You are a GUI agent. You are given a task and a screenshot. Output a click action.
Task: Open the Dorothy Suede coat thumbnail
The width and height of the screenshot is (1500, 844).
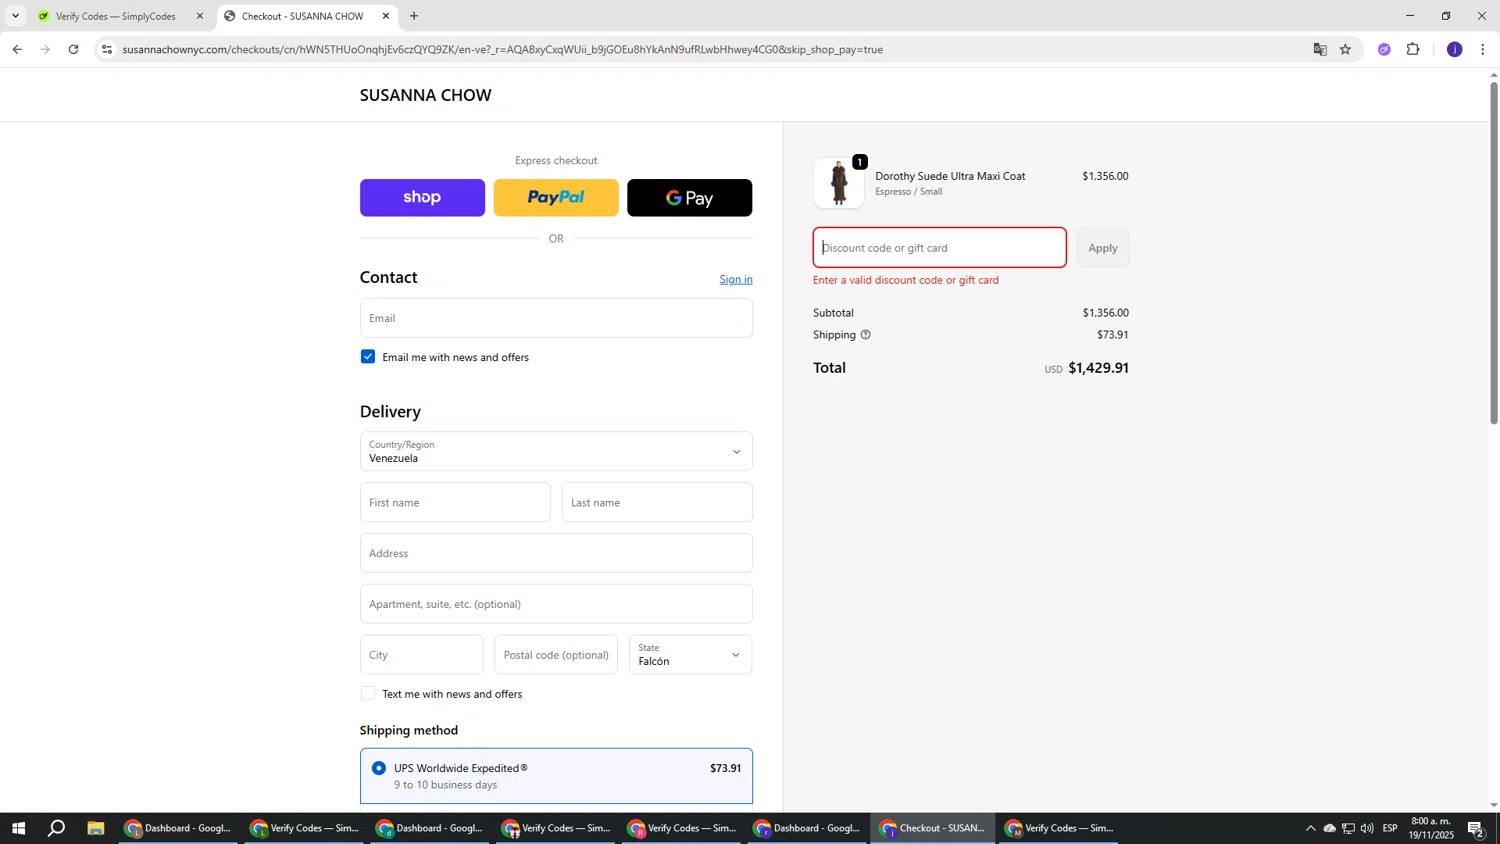pos(839,183)
